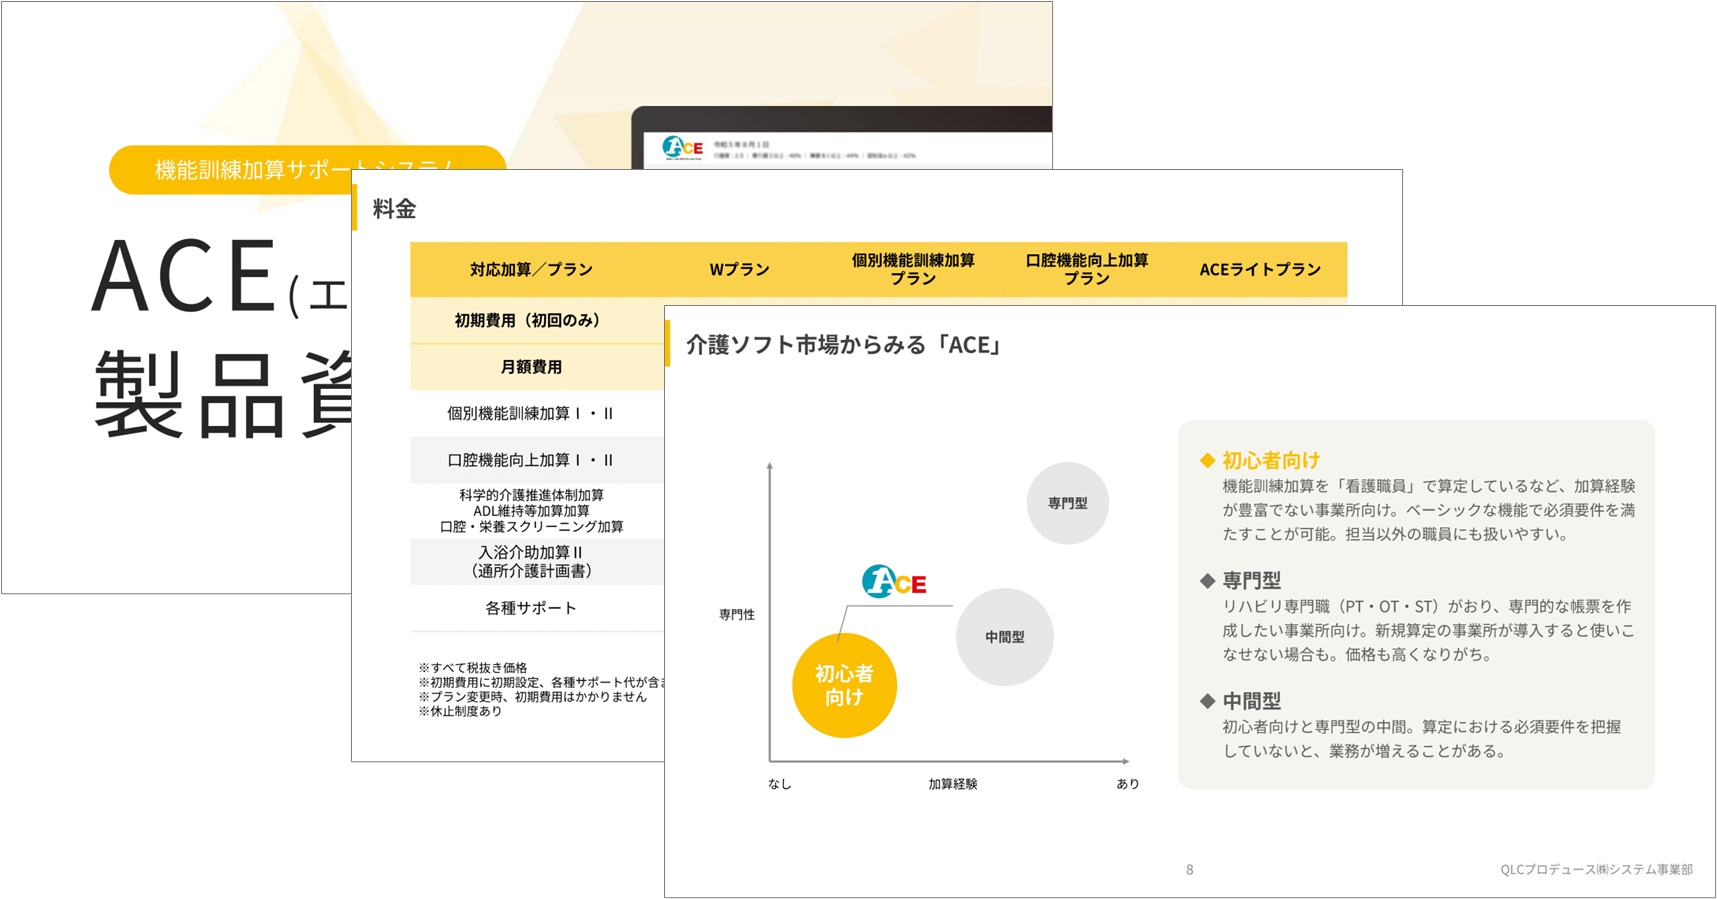The width and height of the screenshot is (1717, 899).
Task: Click the 口腔機能向上加算プラン column header
Action: (x=1087, y=269)
